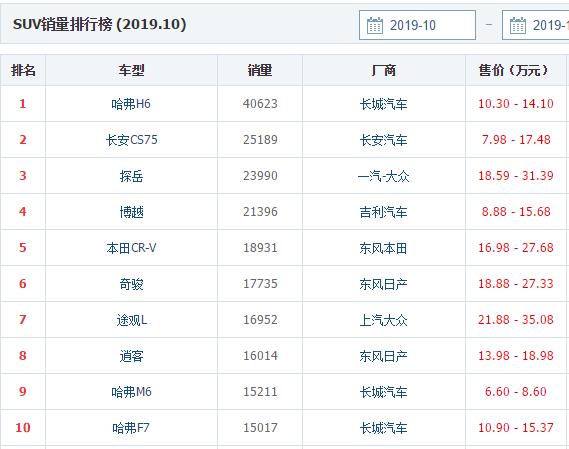Select sales figure 15017
Viewport: 569px width, 449px height.
click(x=260, y=428)
